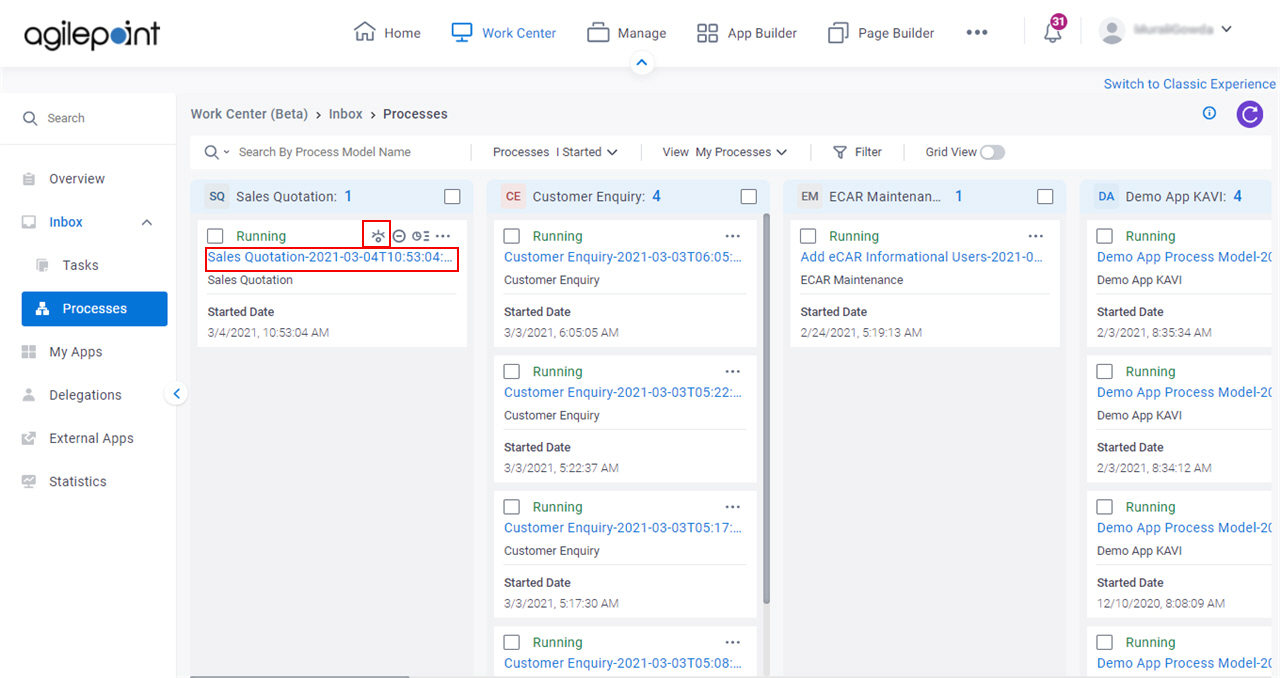1280x678 pixels.
Task: Open Manage in top navigation
Action: (x=626, y=33)
